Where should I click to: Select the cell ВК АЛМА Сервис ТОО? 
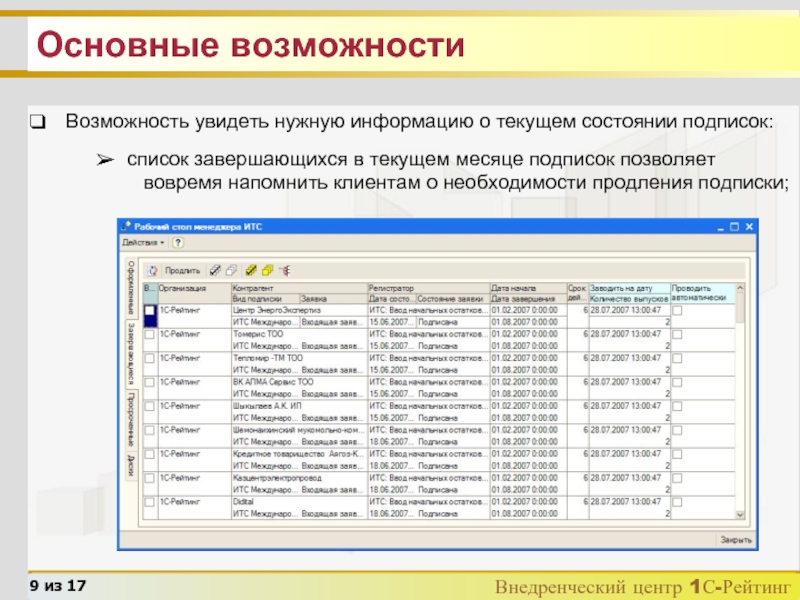tap(299, 382)
